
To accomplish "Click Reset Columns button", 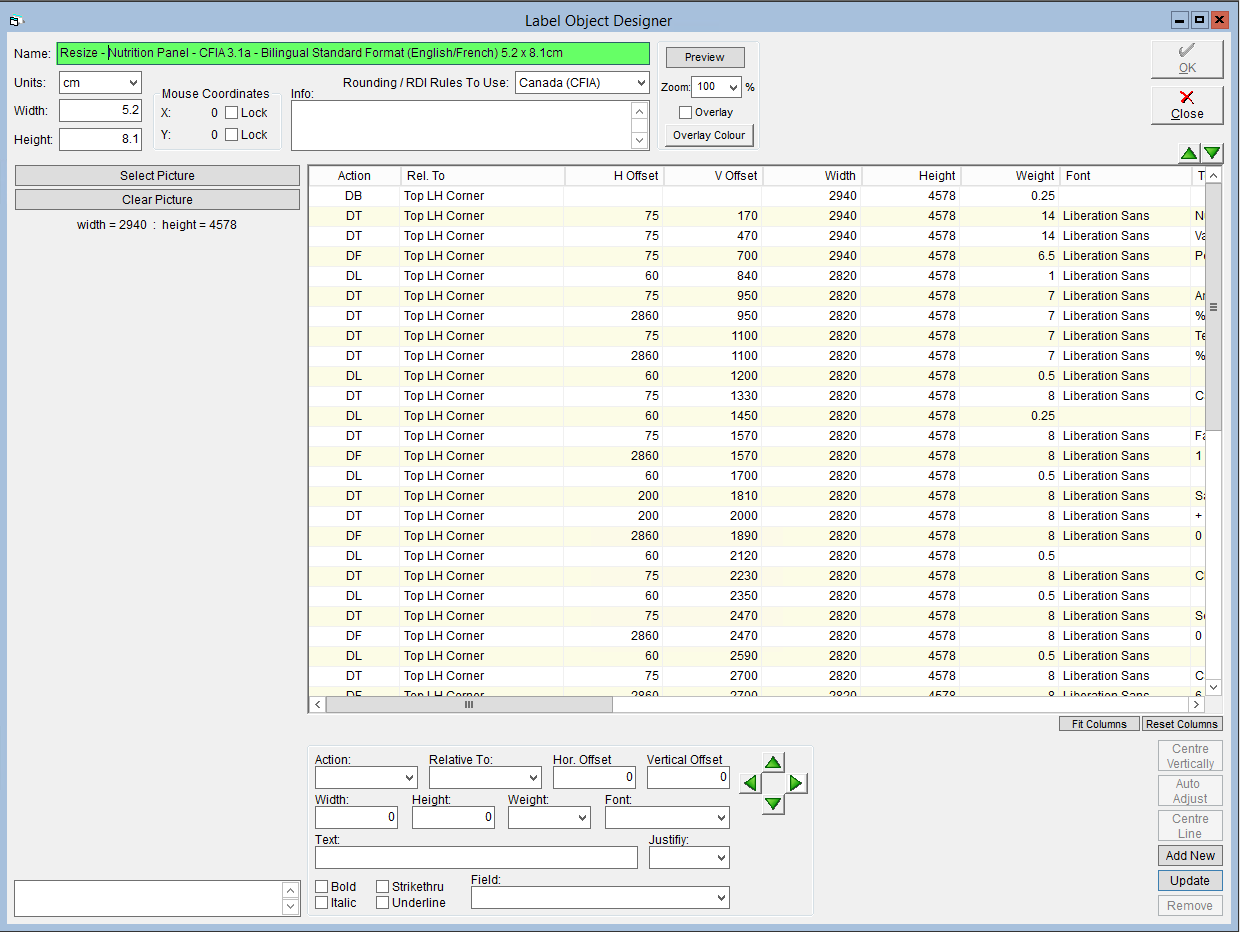I will [x=1182, y=724].
